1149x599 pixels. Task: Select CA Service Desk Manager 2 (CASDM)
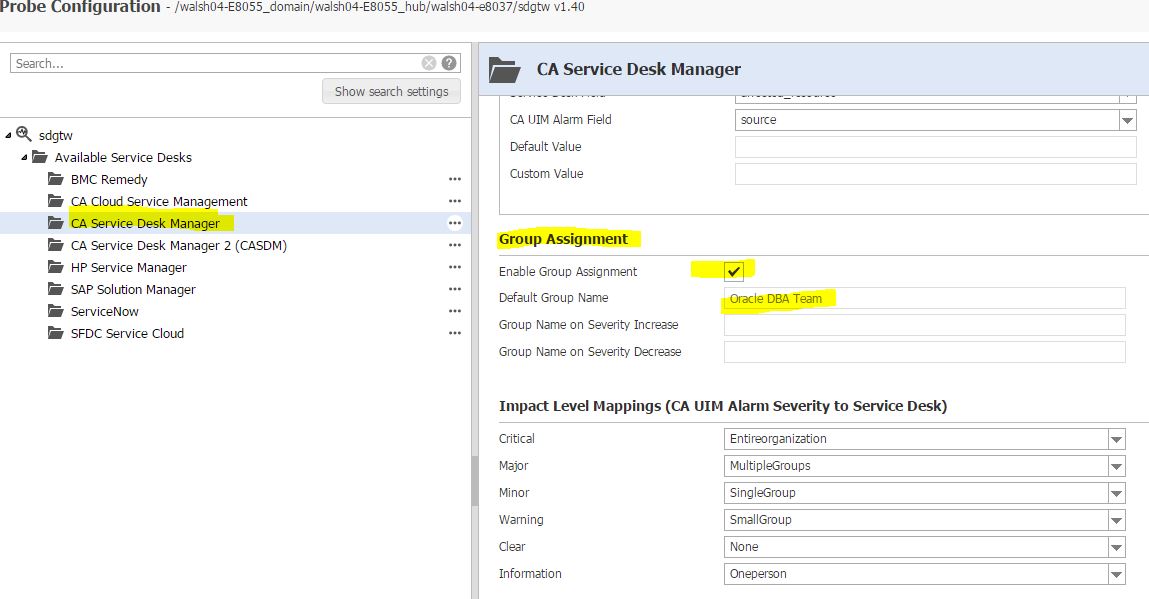pos(179,246)
